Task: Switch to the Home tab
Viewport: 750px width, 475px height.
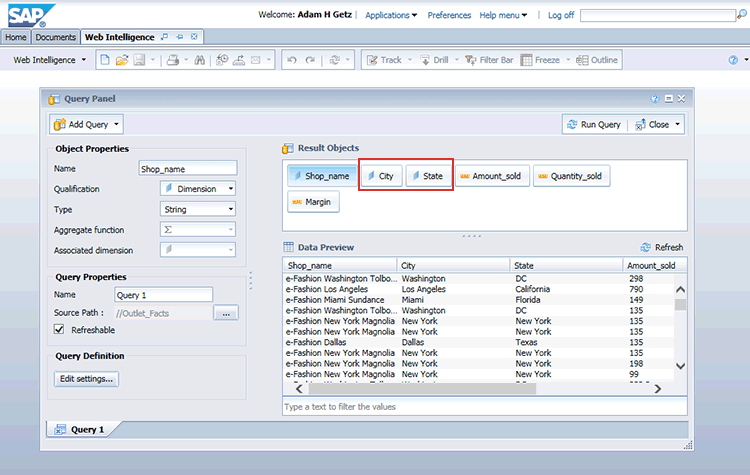Action: 15,37
